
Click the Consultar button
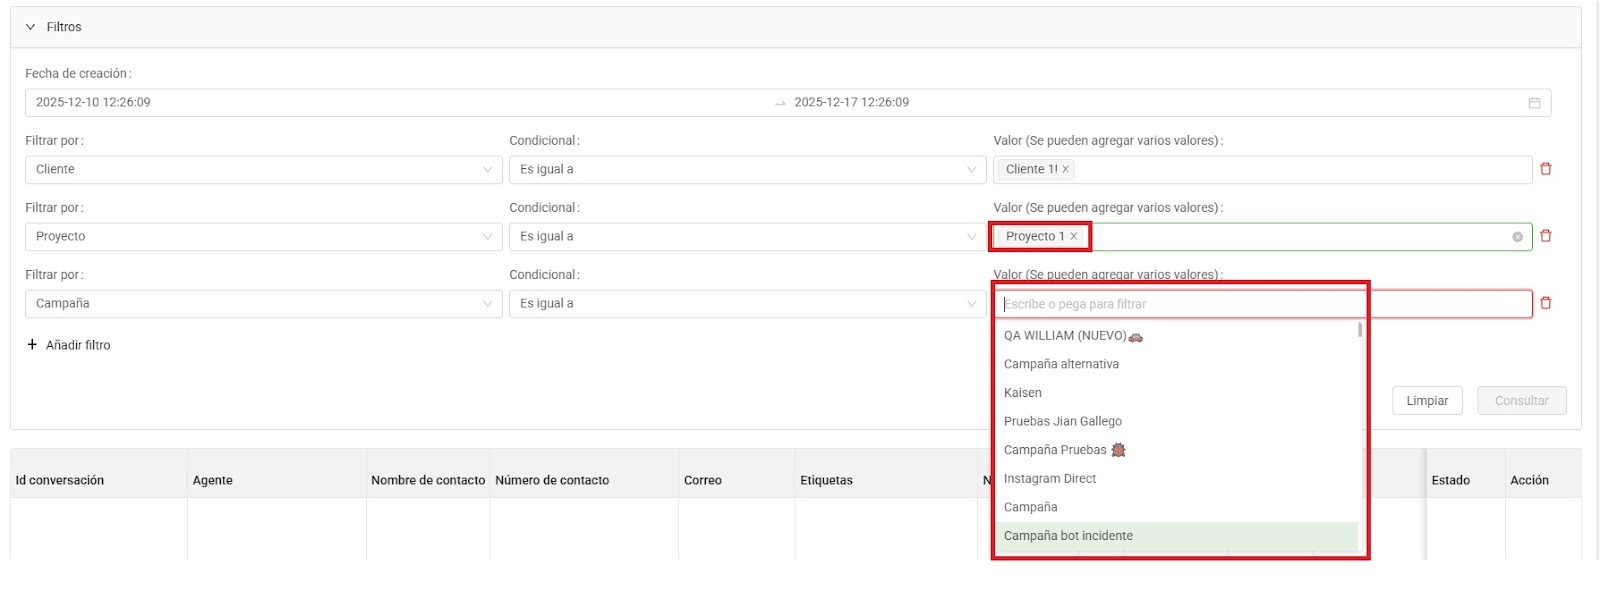point(1521,401)
